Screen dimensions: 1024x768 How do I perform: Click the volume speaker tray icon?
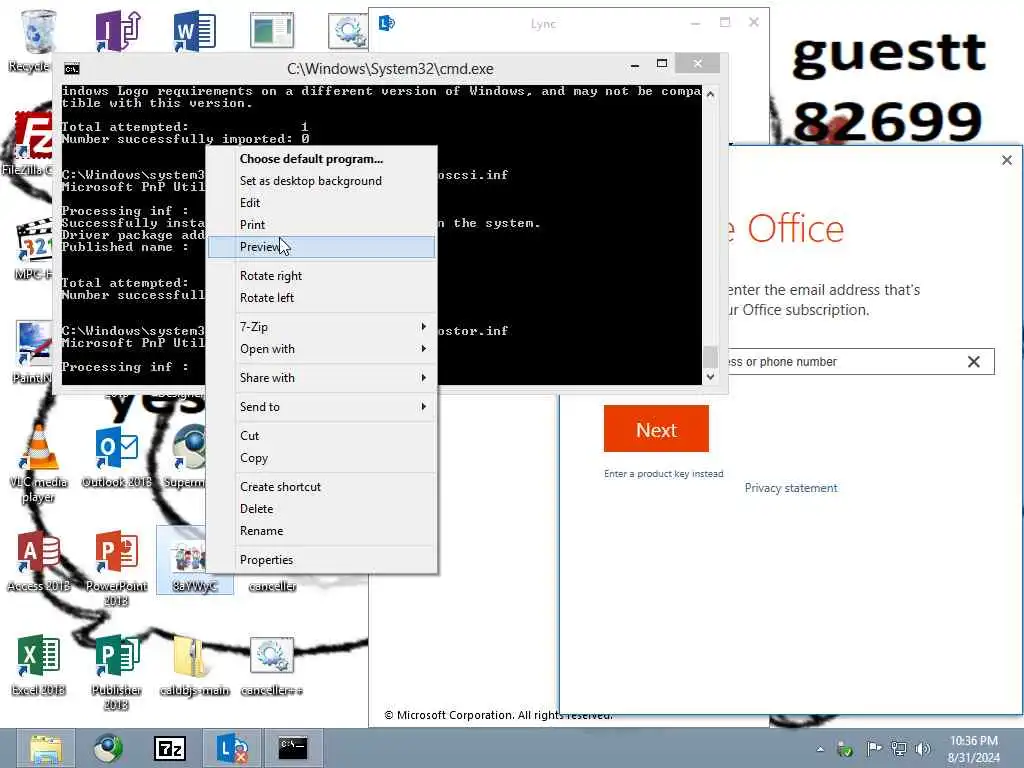tap(923, 748)
